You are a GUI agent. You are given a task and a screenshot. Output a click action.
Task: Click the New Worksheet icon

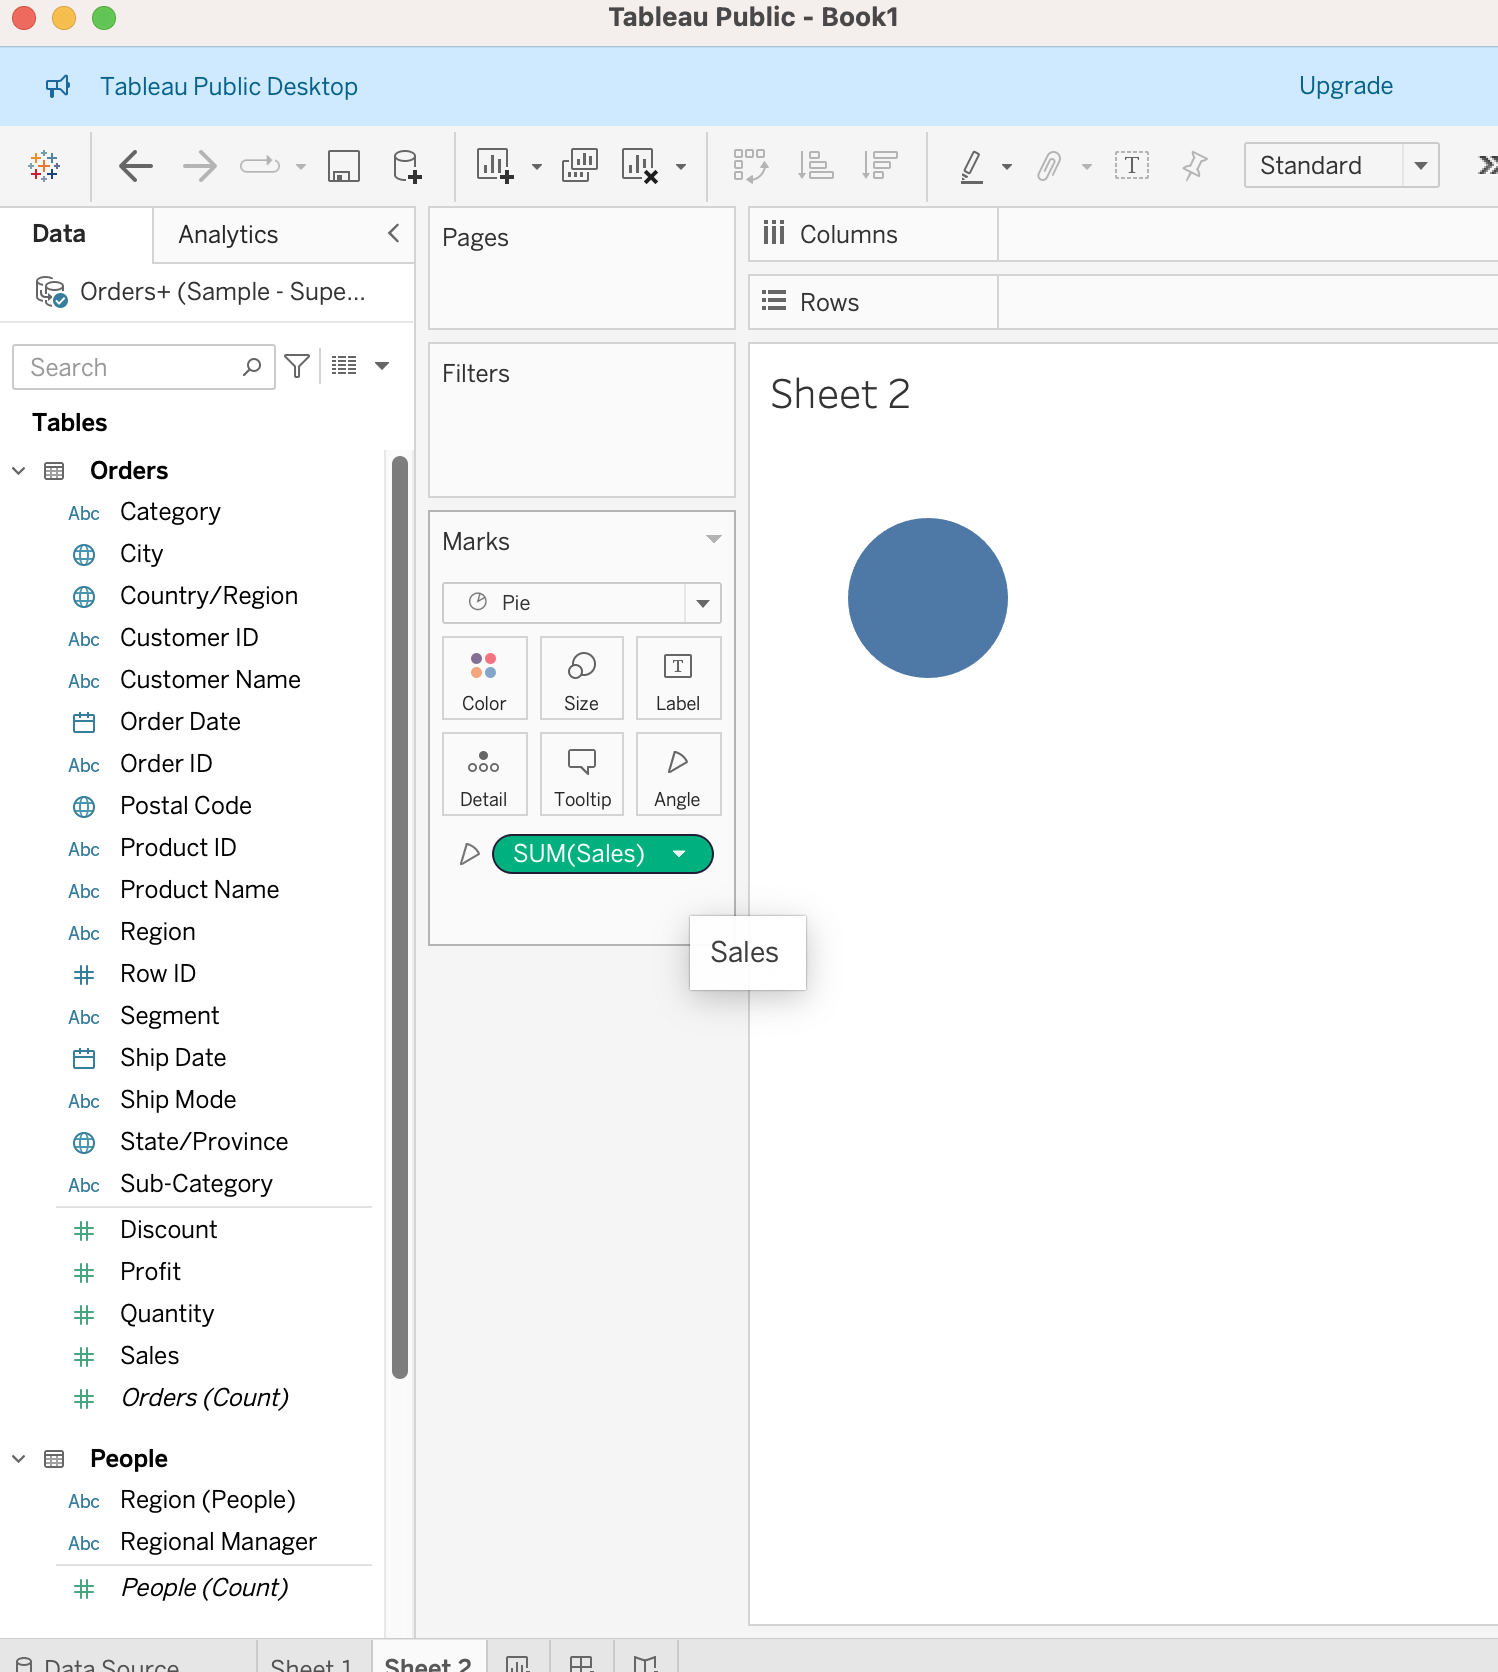(x=495, y=166)
